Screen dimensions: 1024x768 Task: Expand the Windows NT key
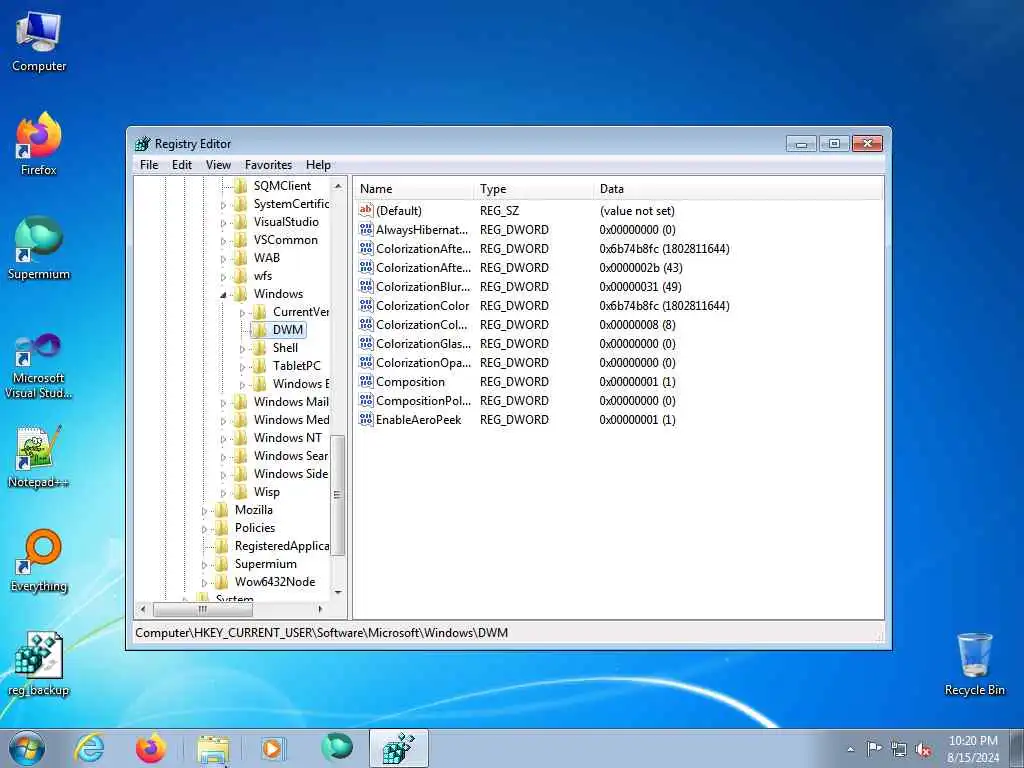[x=223, y=439]
